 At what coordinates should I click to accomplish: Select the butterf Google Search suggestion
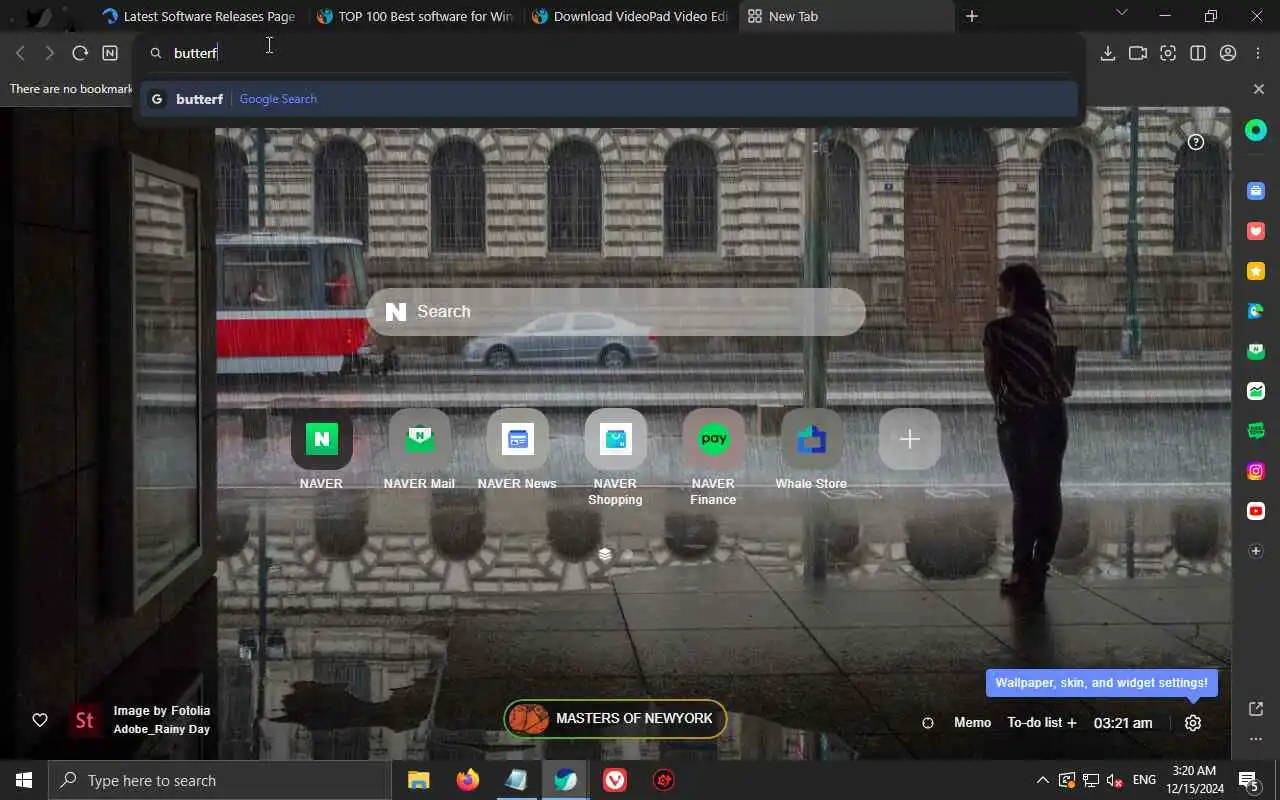(x=608, y=99)
